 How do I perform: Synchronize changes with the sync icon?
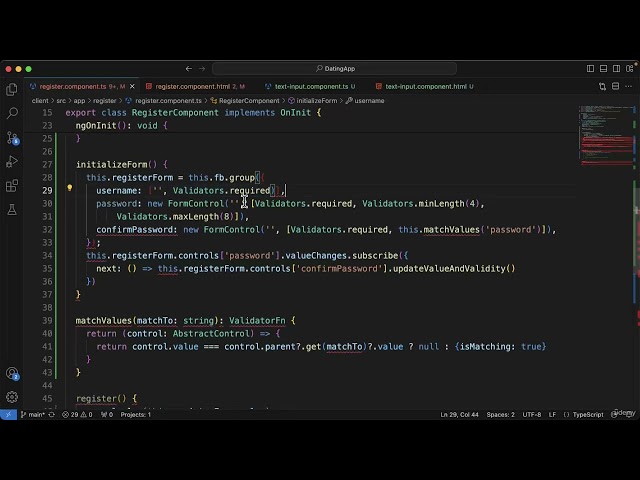(52, 414)
